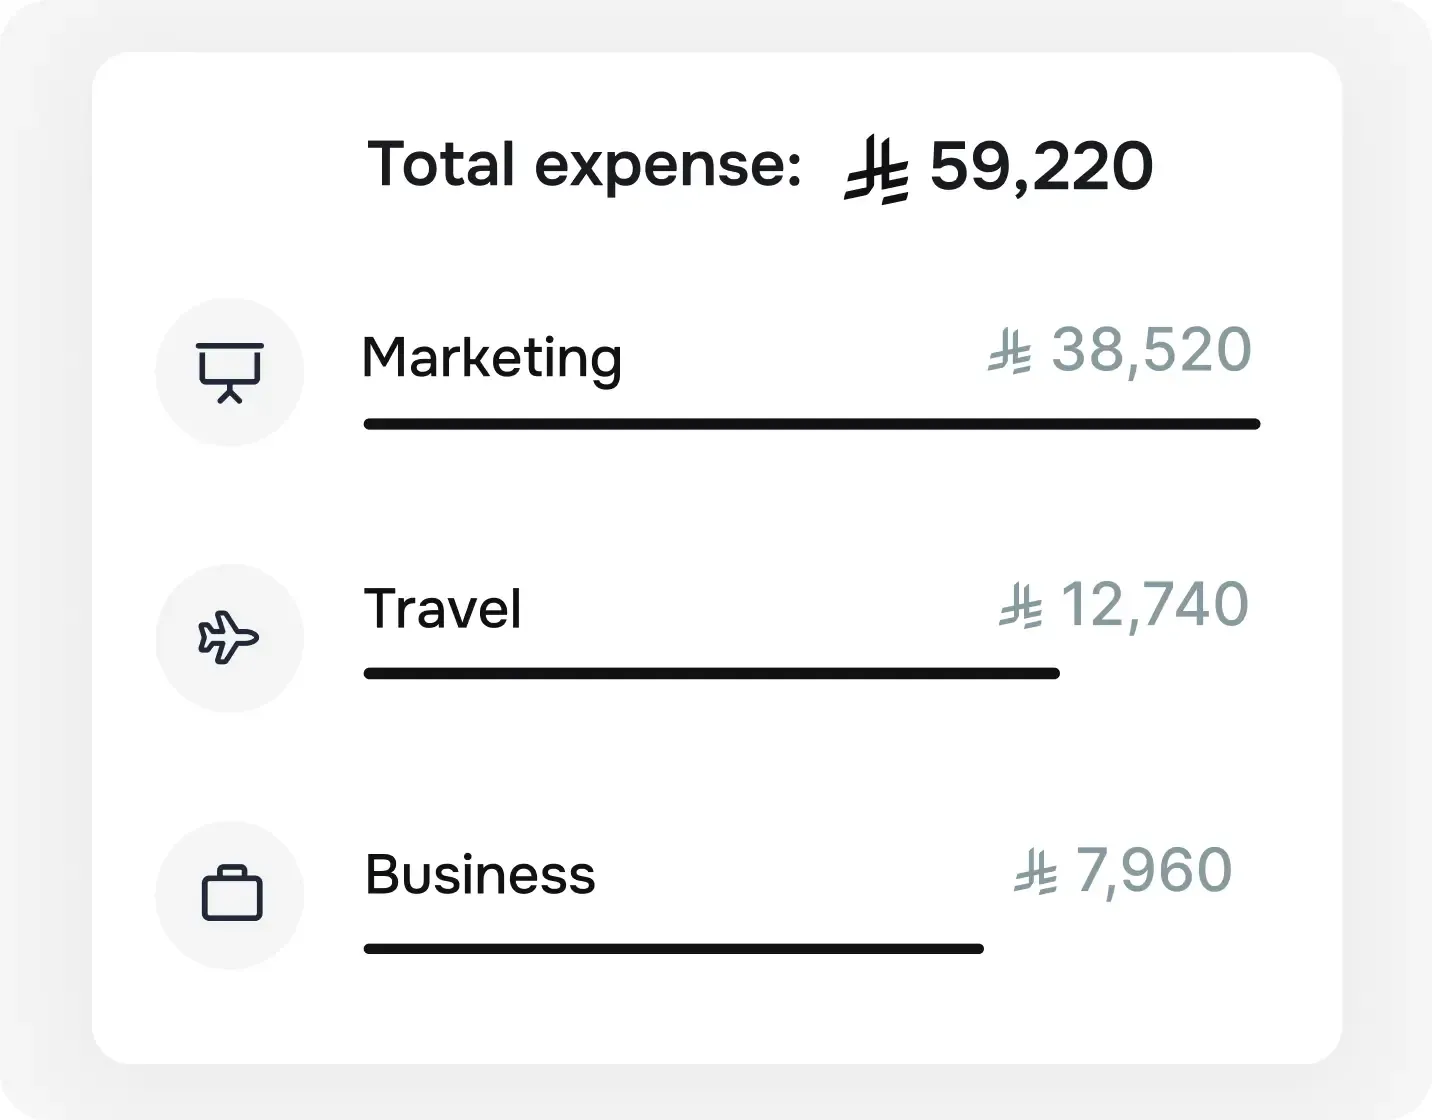This screenshot has height=1120, width=1432.
Task: Click the Marketing presentation board icon
Action: (230, 372)
